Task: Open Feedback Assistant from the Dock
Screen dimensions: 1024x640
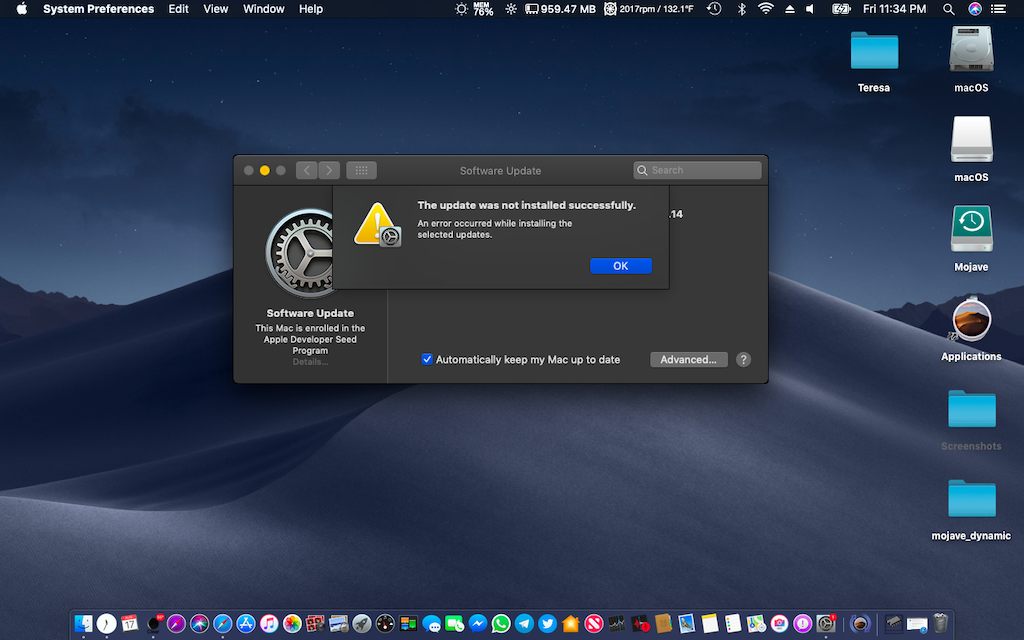Action: [803, 624]
